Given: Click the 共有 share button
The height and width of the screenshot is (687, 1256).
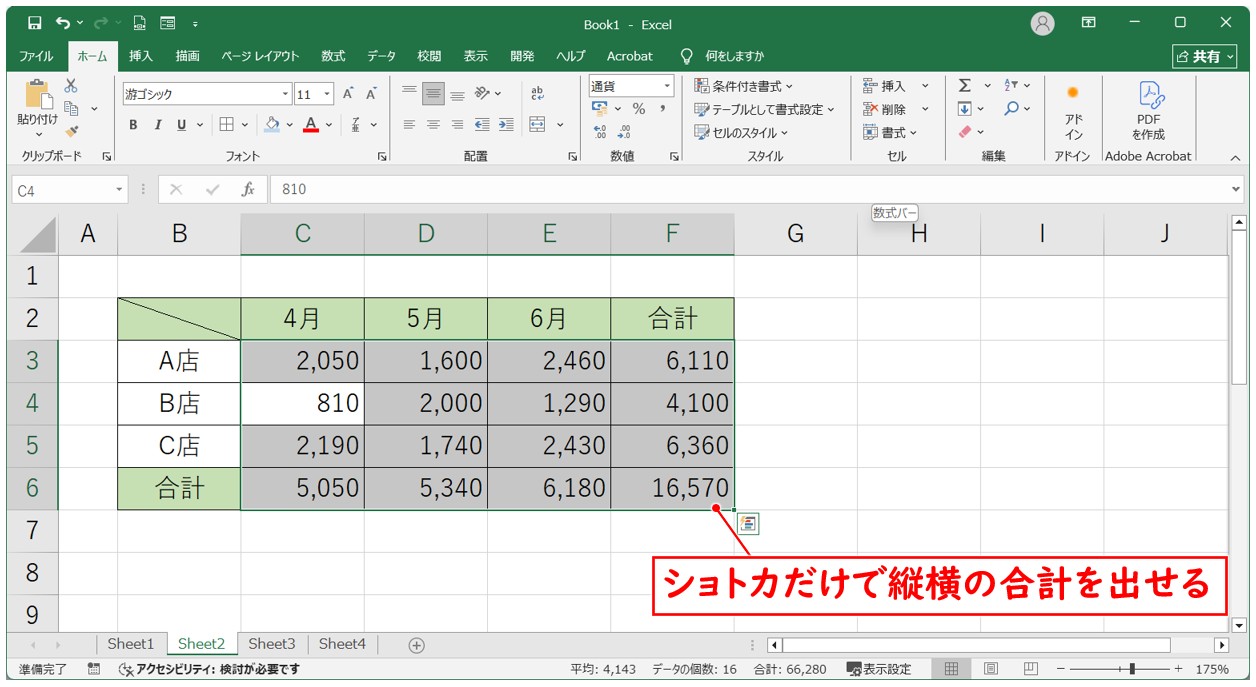Looking at the screenshot, I should pos(1204,56).
